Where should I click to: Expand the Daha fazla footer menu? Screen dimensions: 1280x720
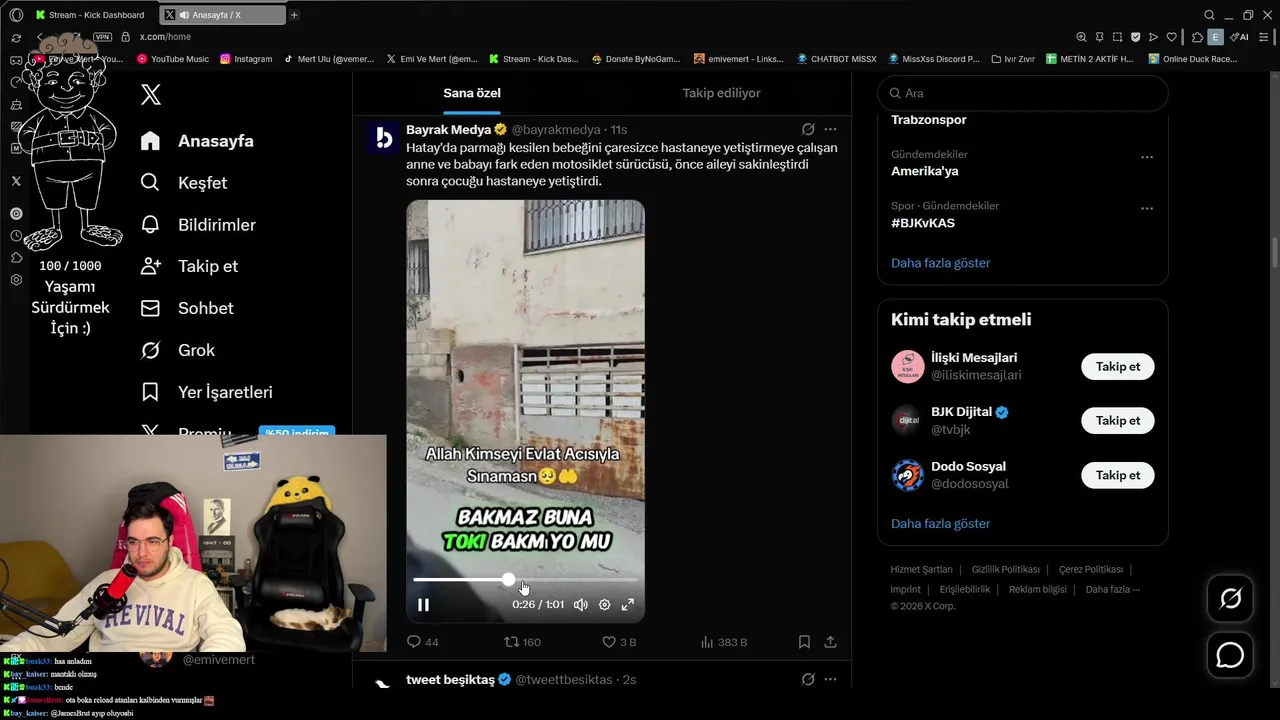pos(1112,589)
